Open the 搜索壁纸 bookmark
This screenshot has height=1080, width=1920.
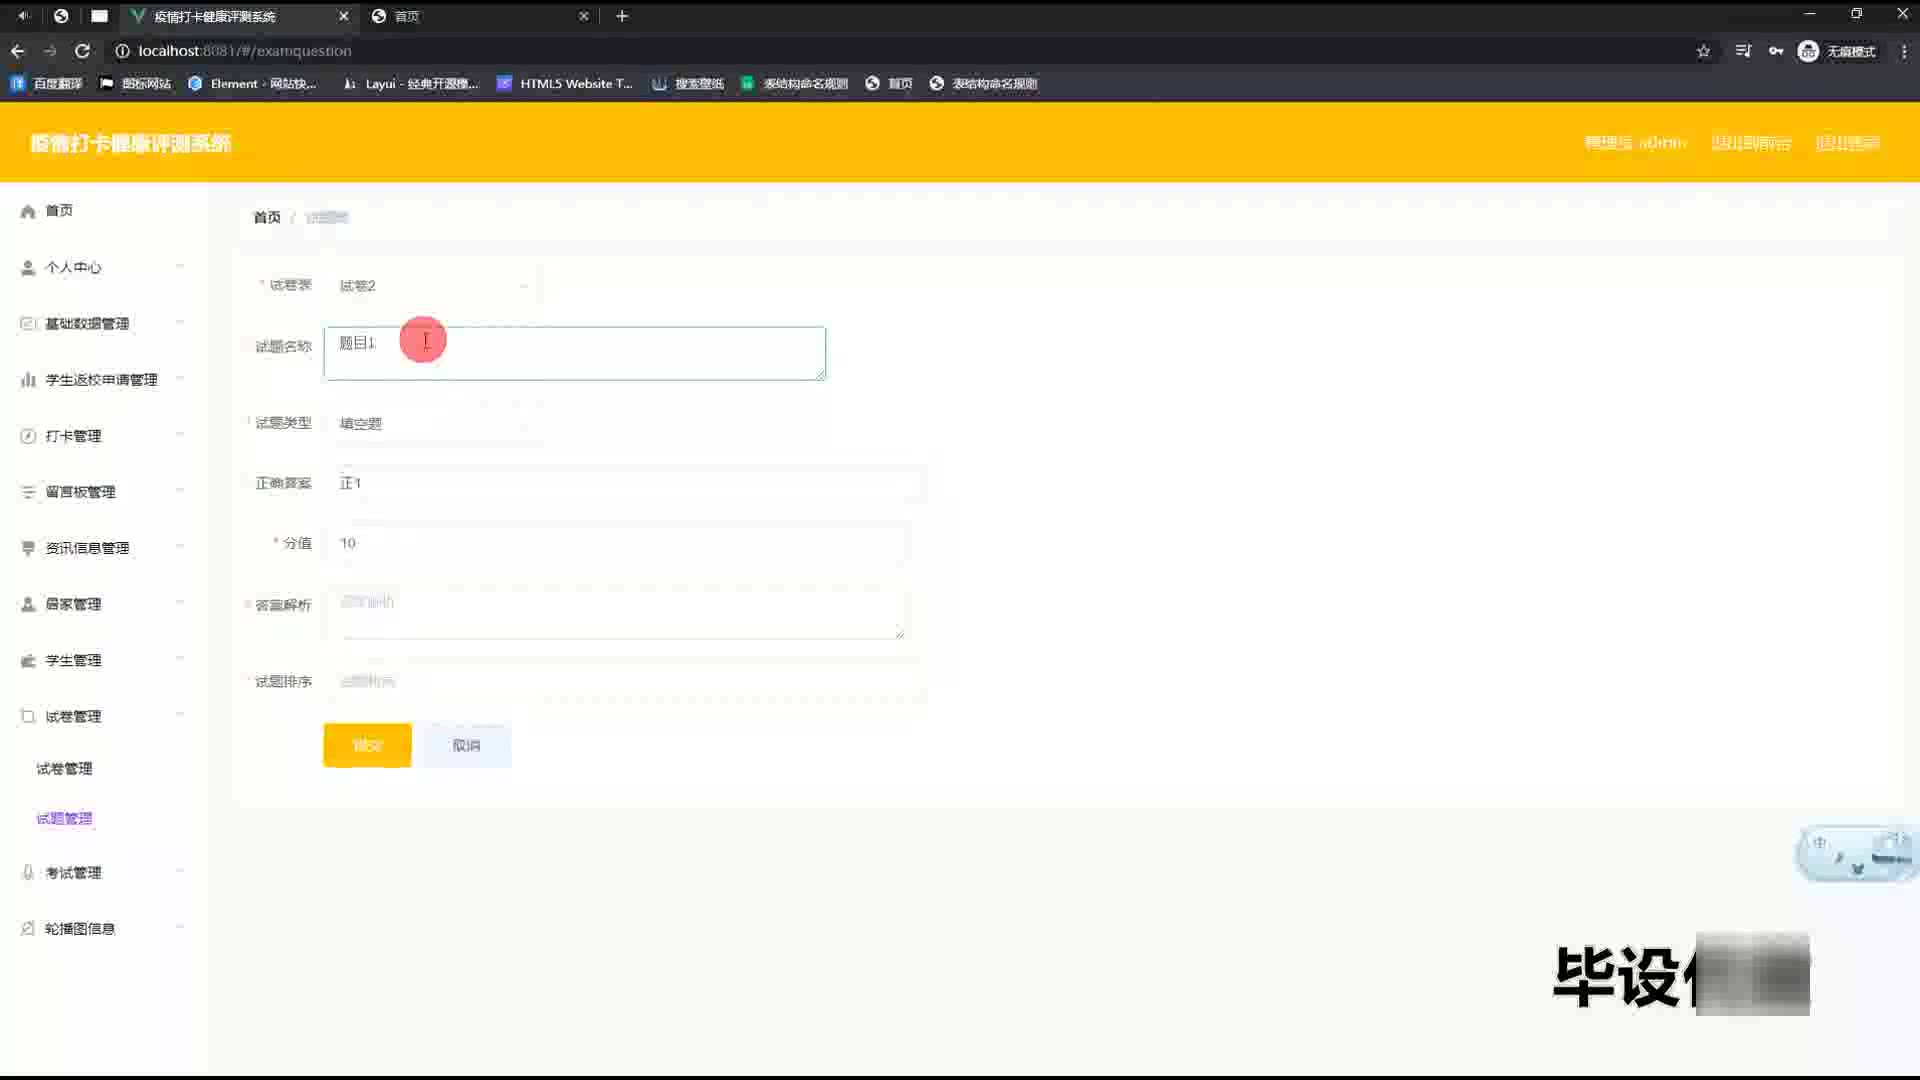(688, 84)
